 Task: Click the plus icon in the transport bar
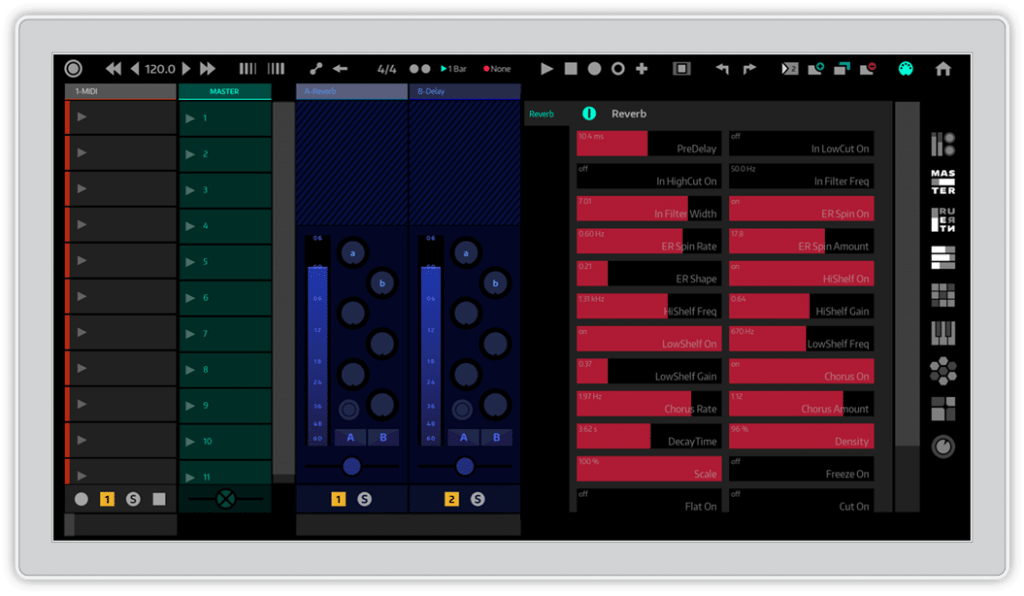(642, 69)
